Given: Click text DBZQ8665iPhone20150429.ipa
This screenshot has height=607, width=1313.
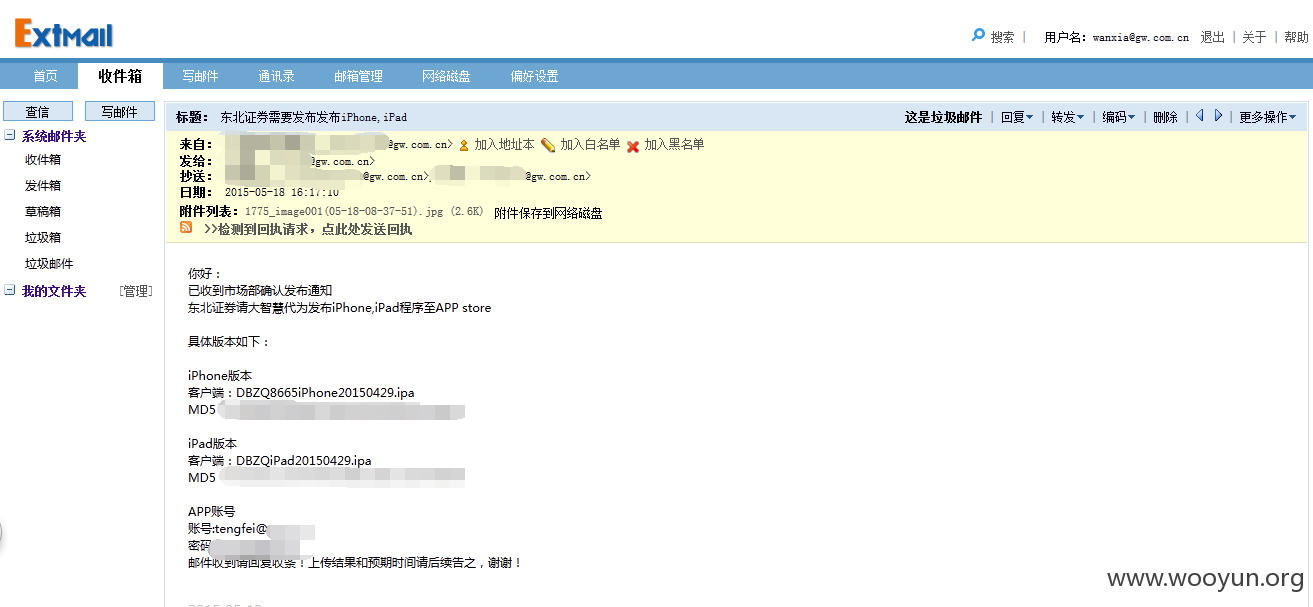Looking at the screenshot, I should pos(325,393).
